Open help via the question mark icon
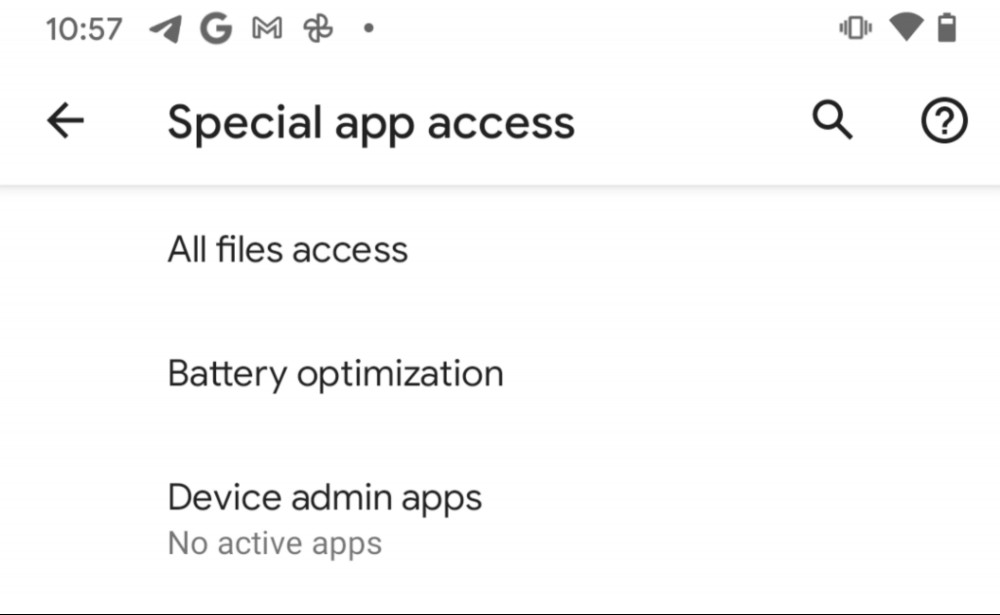 tap(944, 120)
